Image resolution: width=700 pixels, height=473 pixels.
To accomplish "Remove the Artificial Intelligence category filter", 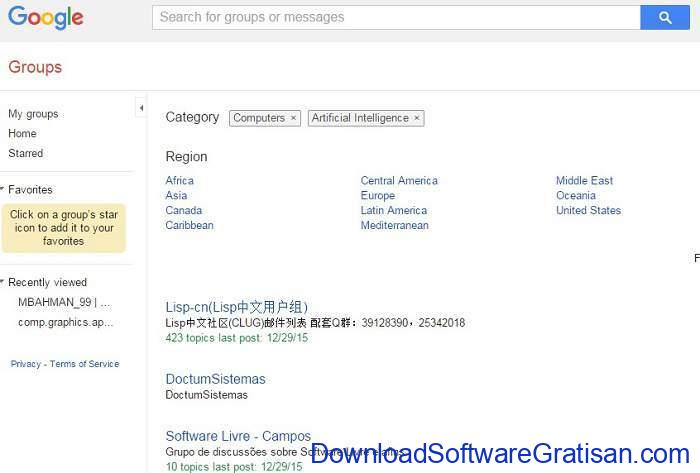I will 417,118.
